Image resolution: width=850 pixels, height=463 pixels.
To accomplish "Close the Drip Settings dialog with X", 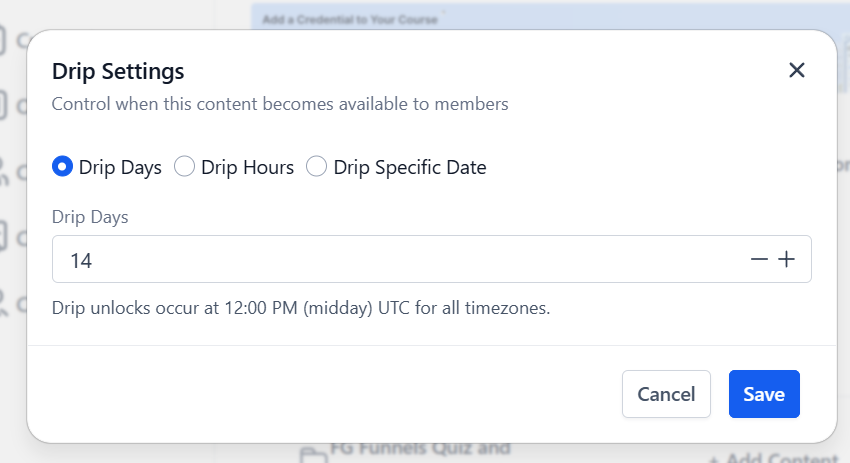I will tap(796, 70).
